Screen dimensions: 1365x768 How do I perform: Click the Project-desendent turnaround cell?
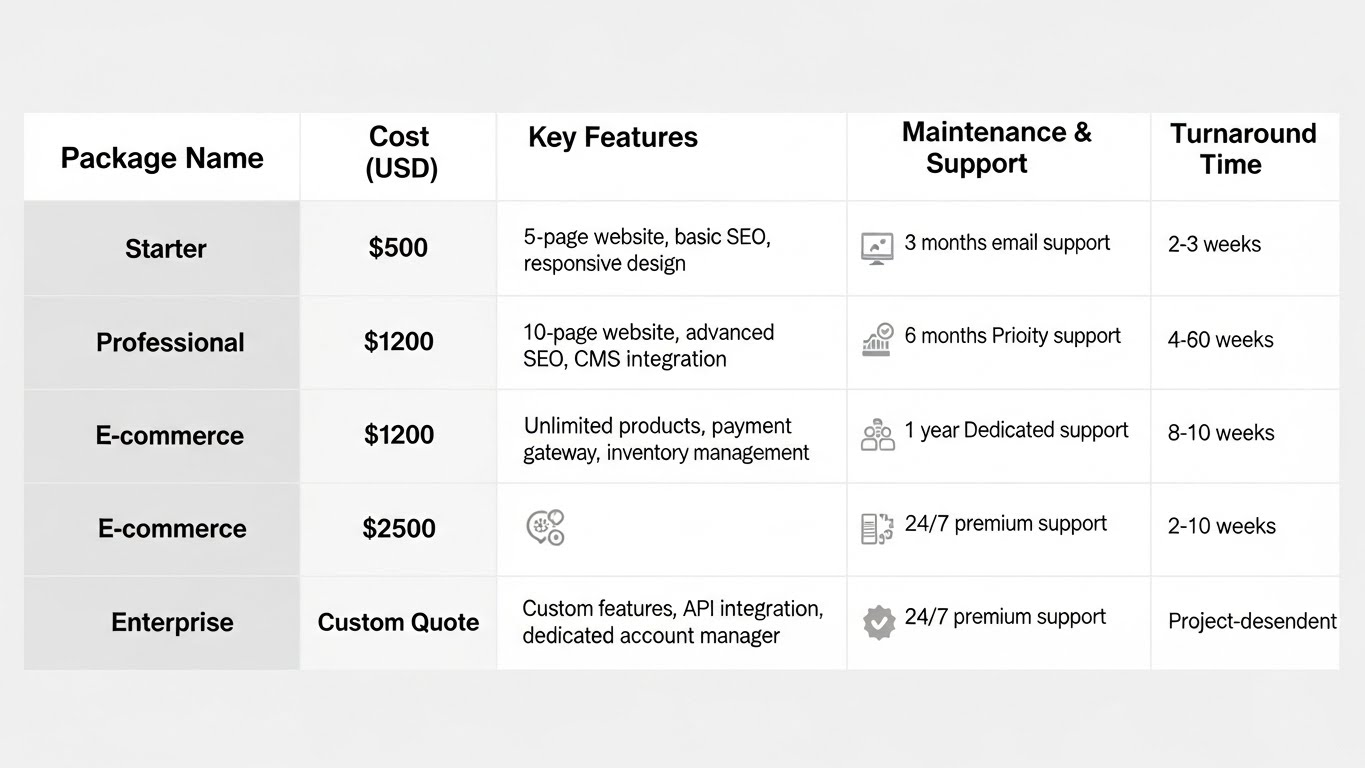(1252, 622)
